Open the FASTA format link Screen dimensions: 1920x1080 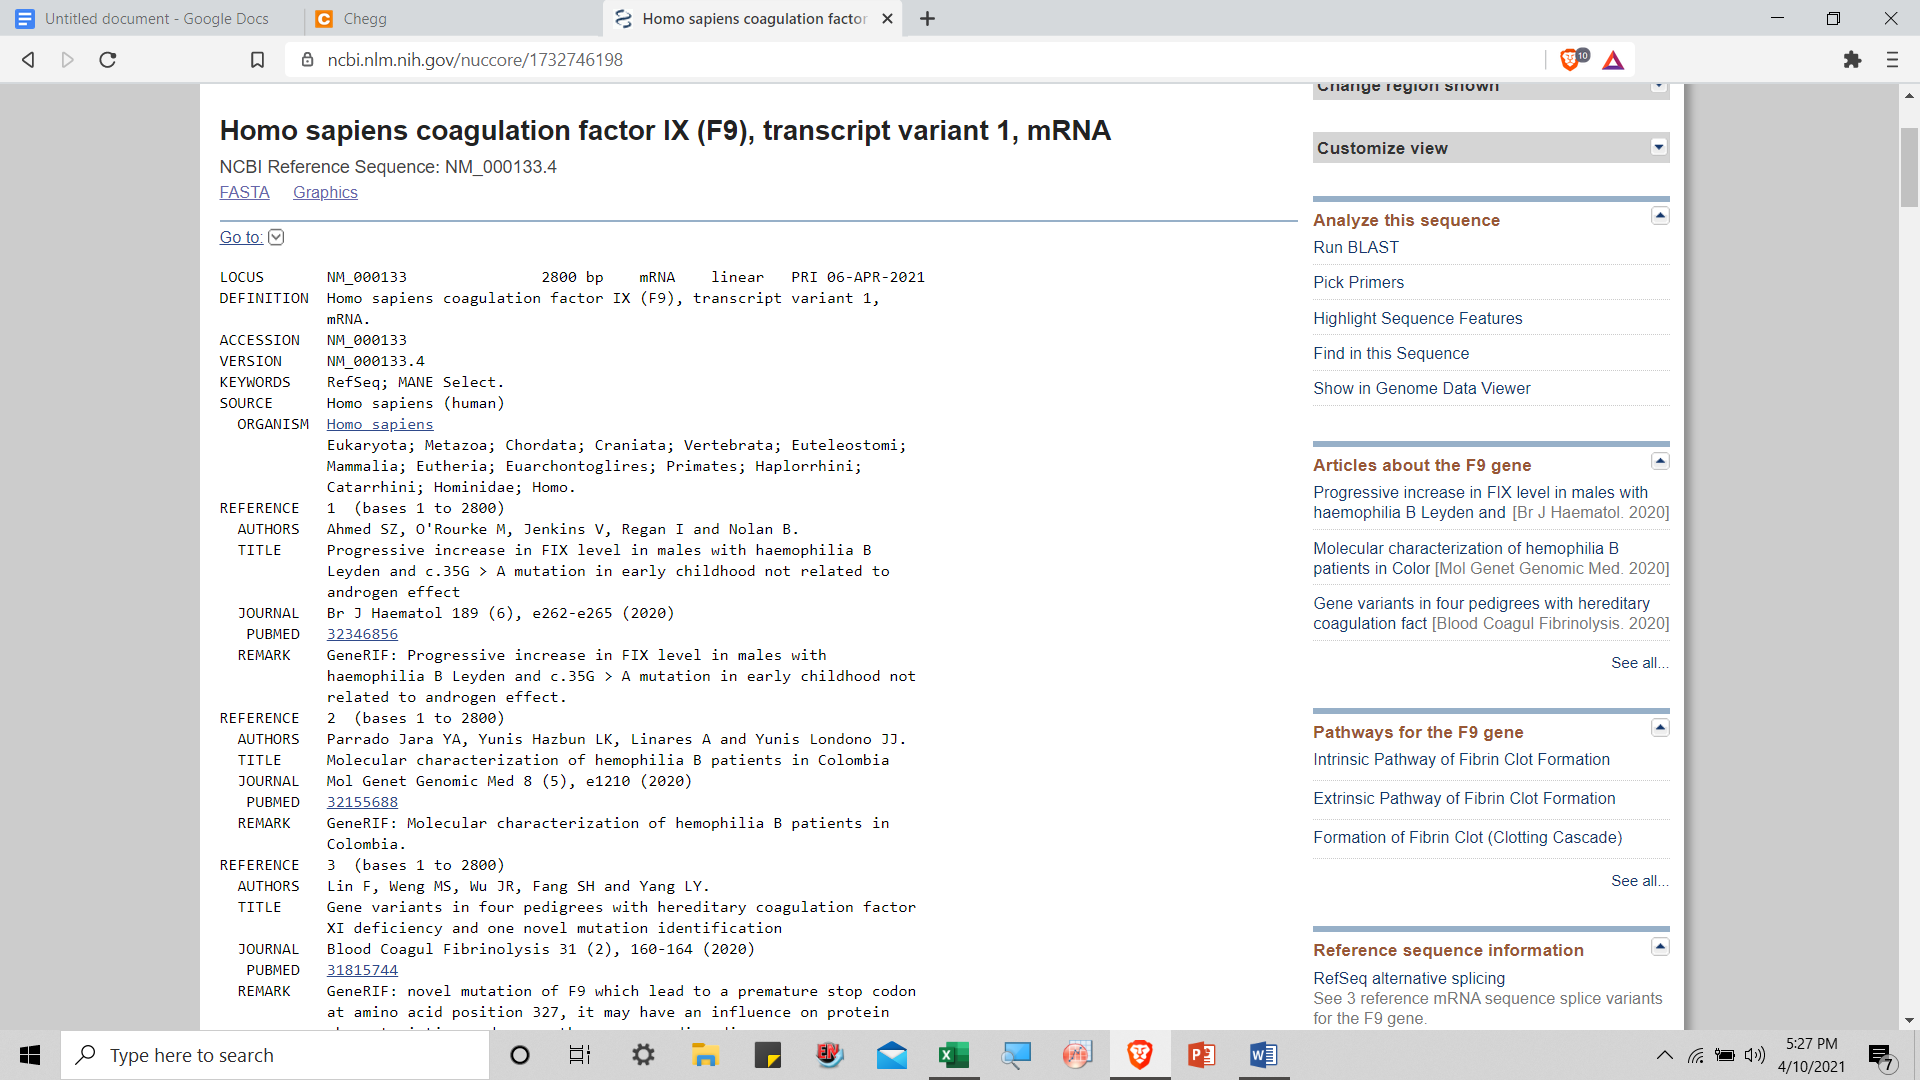pyautogui.click(x=244, y=192)
